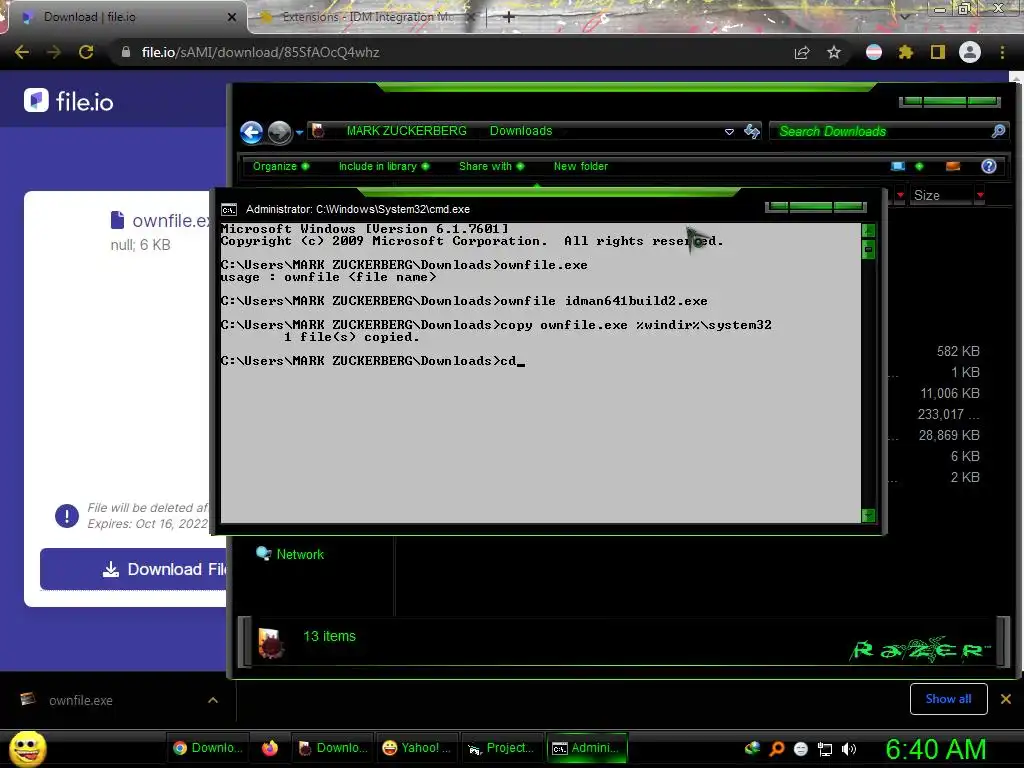This screenshot has width=1024, height=768.
Task: Expand the Explorer address bar dropdown
Action: 729,131
